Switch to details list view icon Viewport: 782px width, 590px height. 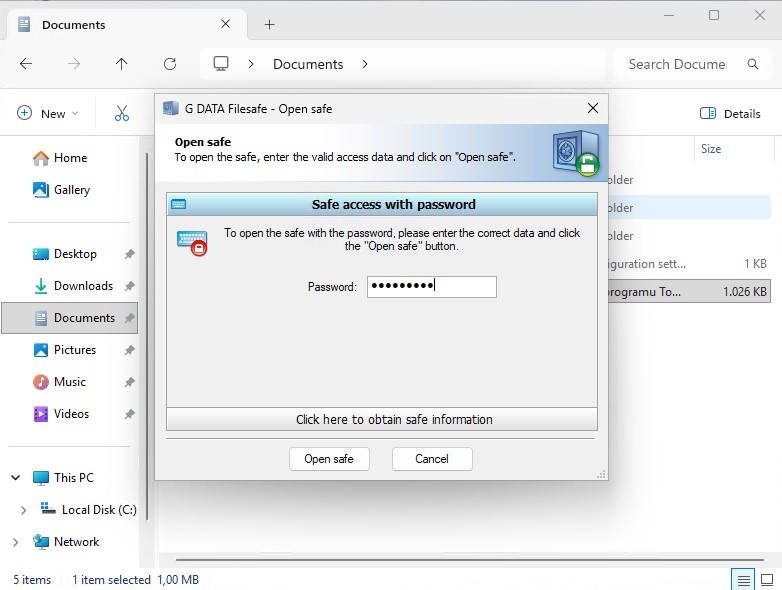coord(743,580)
